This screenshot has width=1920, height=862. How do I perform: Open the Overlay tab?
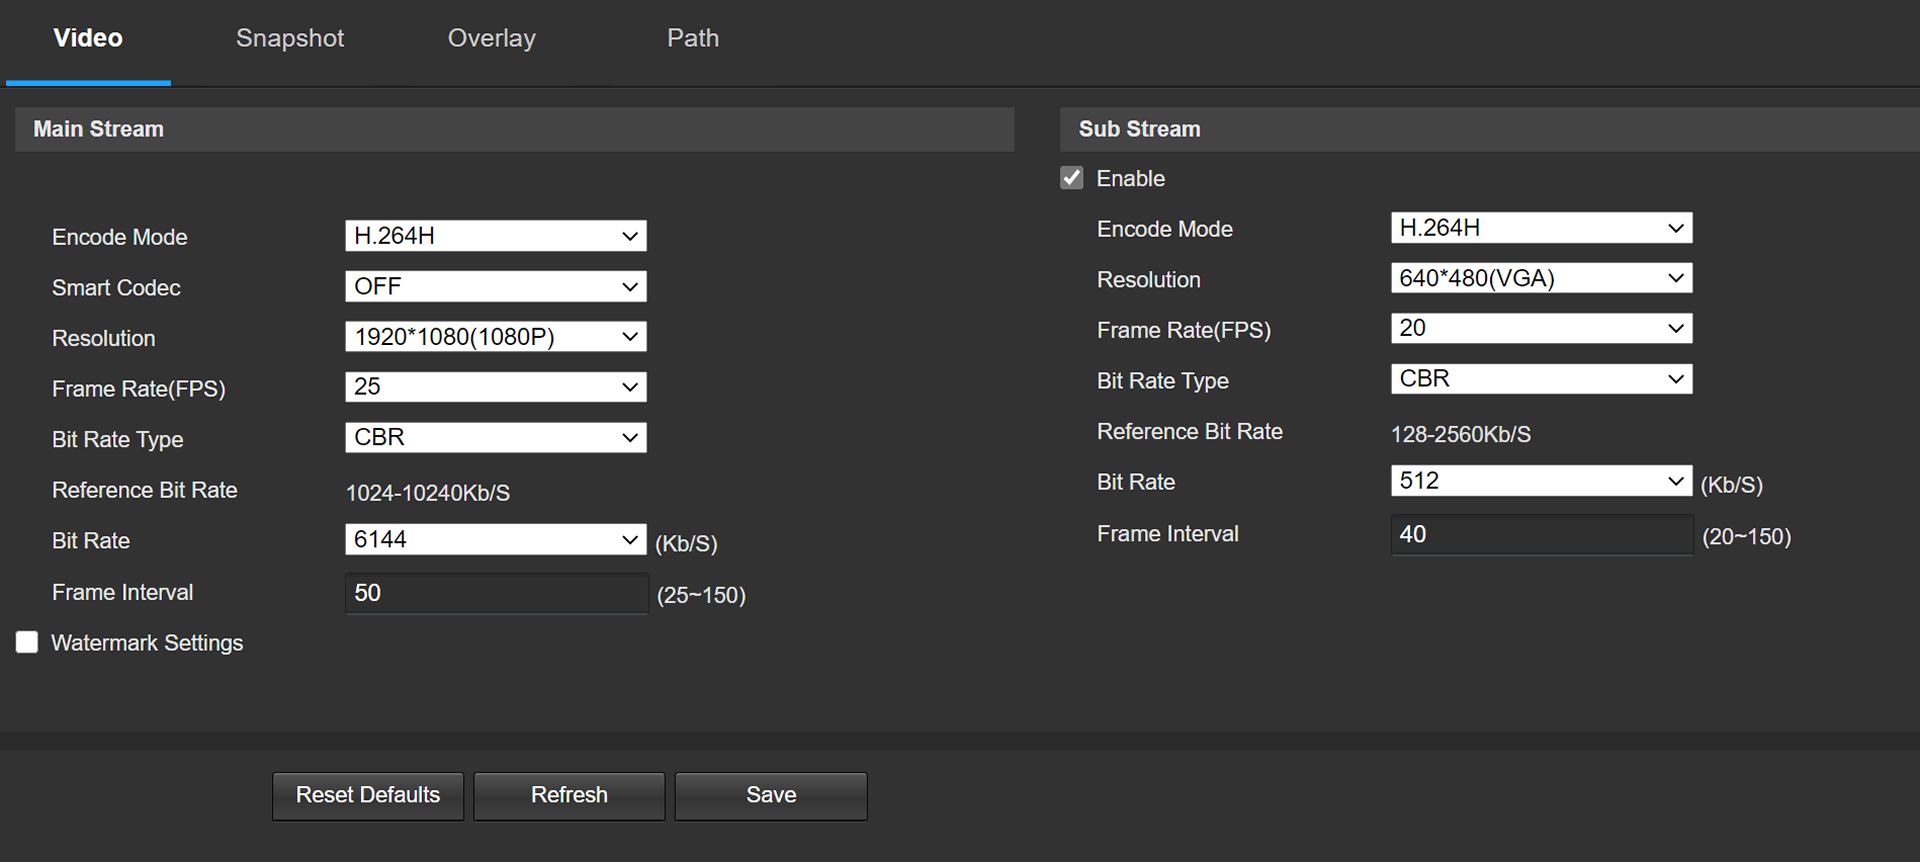point(491,39)
